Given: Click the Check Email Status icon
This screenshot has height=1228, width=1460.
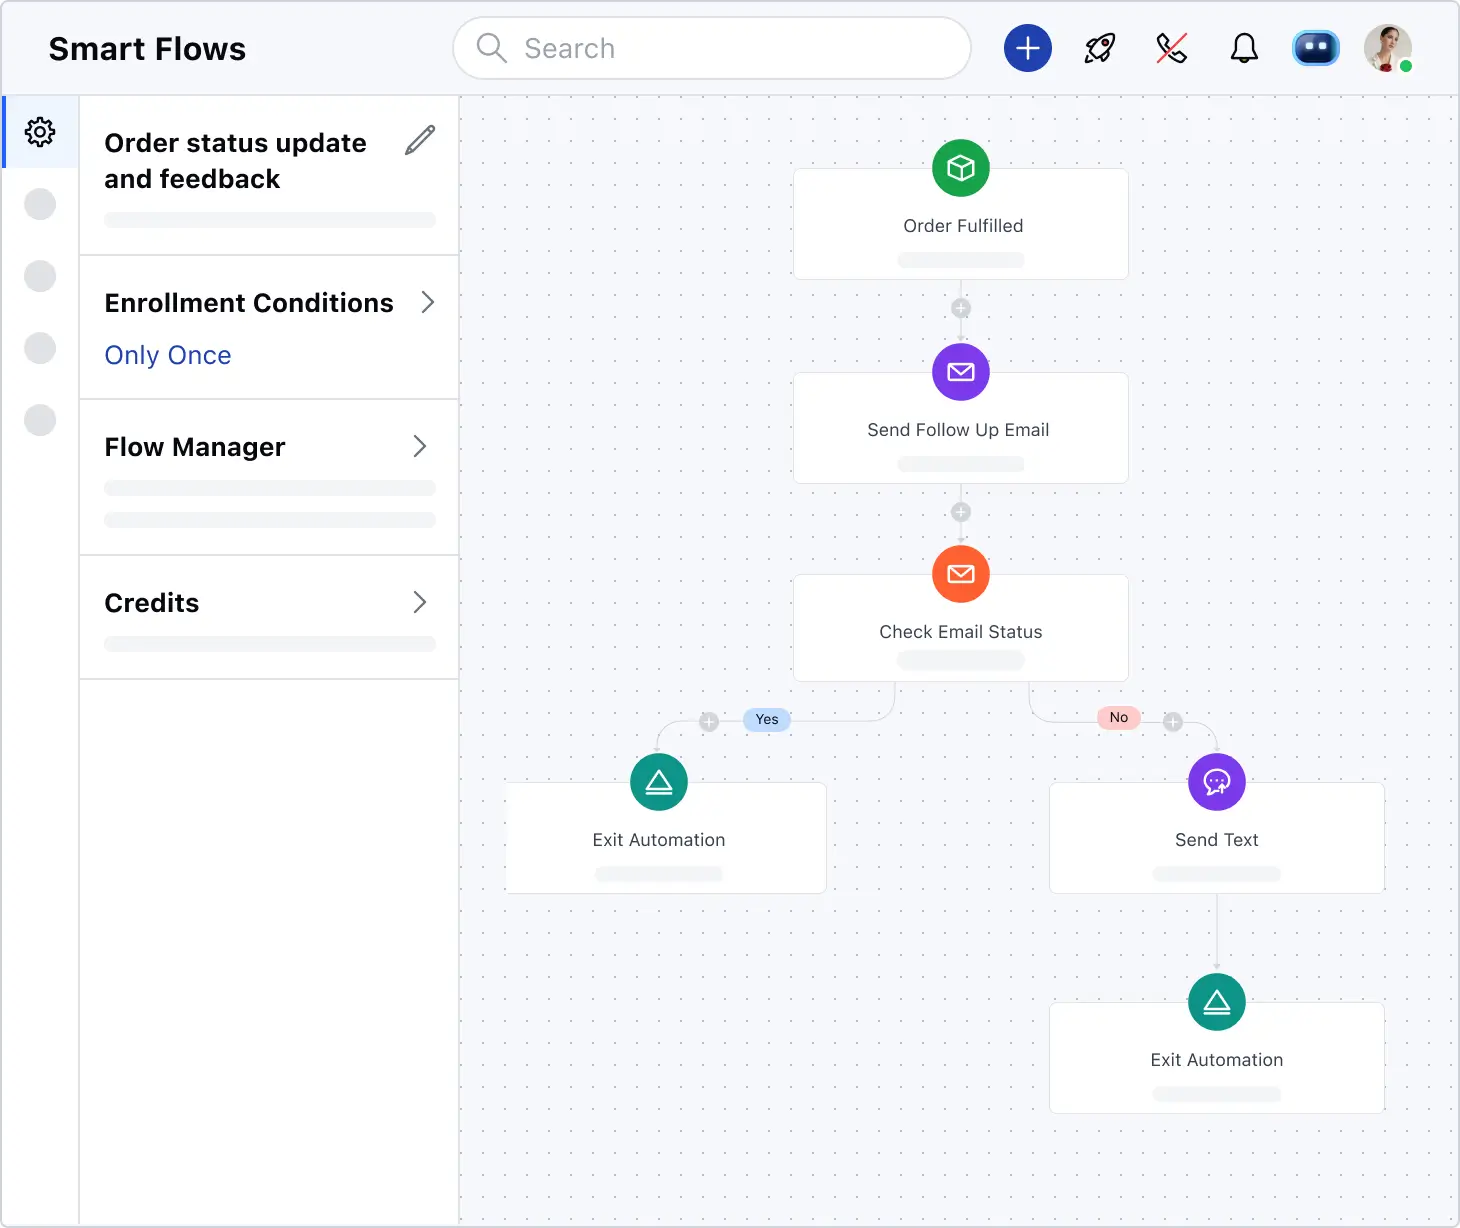Looking at the screenshot, I should 961,574.
